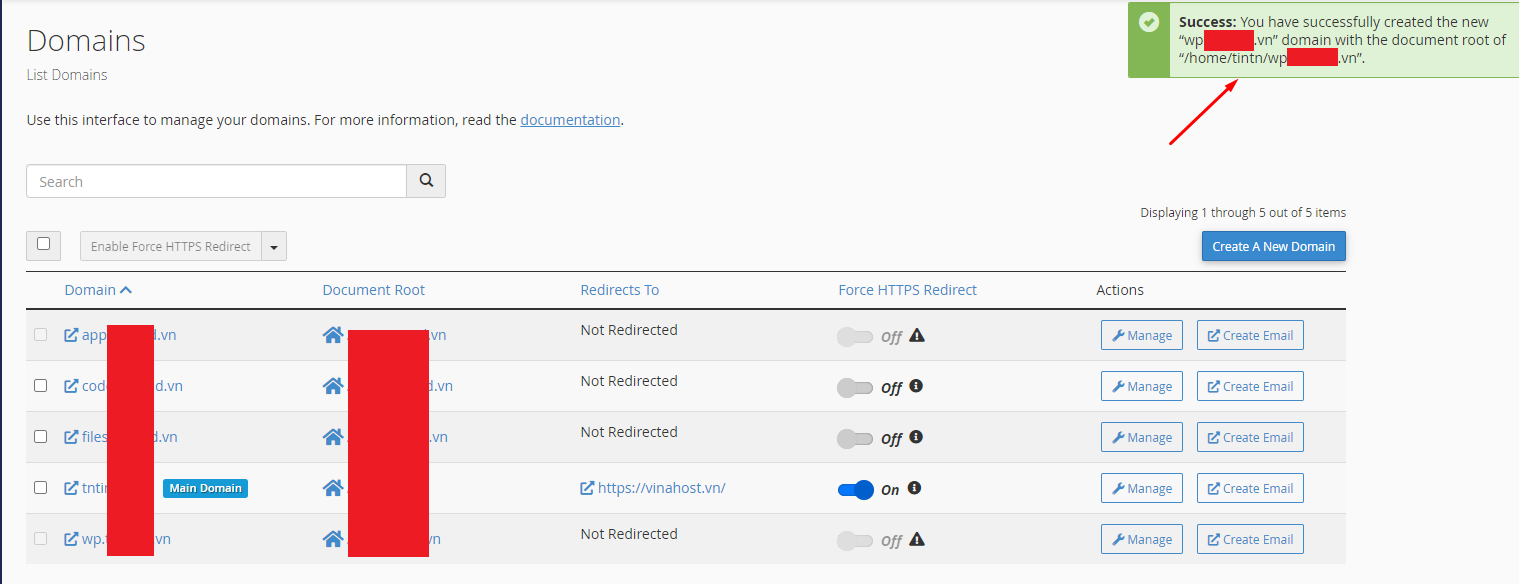The width and height of the screenshot is (1519, 584).
Task: Tick the checkbox in the second domain row
Action: tap(41, 386)
